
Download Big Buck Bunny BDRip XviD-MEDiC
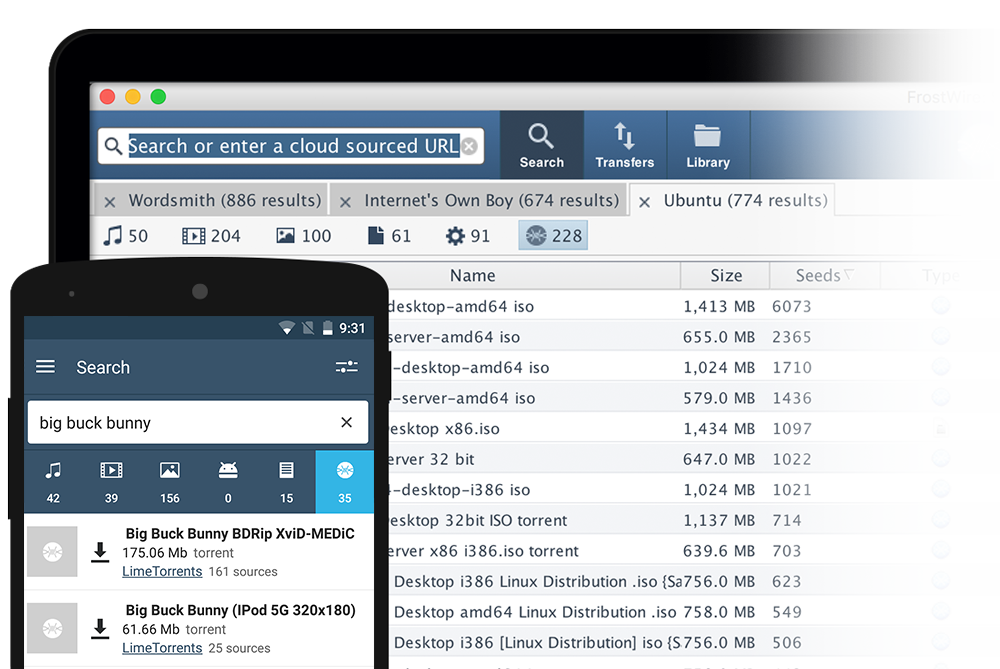tap(99, 552)
